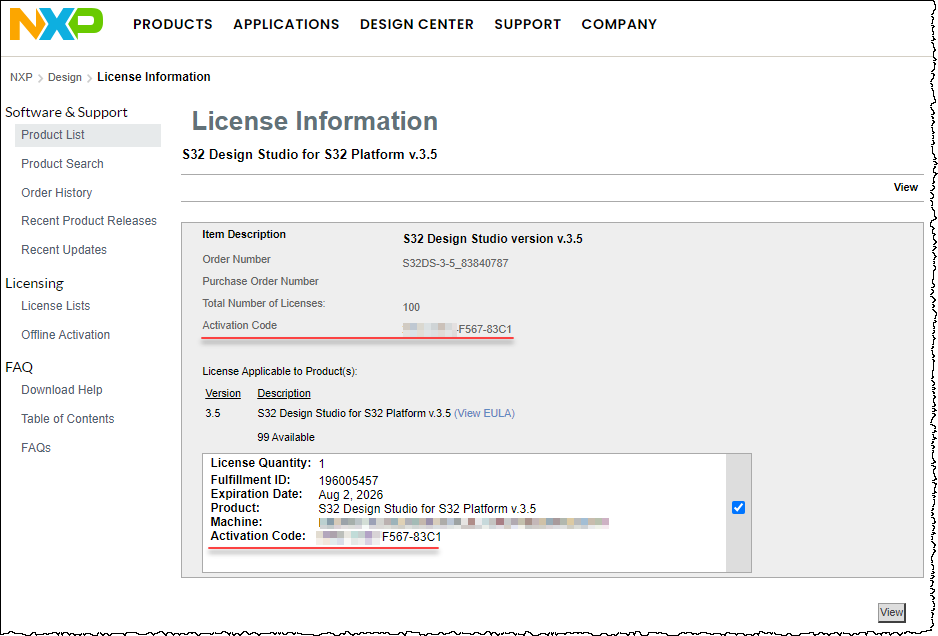The width and height of the screenshot is (938, 636).
Task: Uncheck the license selection checkbox
Action: tap(738, 507)
